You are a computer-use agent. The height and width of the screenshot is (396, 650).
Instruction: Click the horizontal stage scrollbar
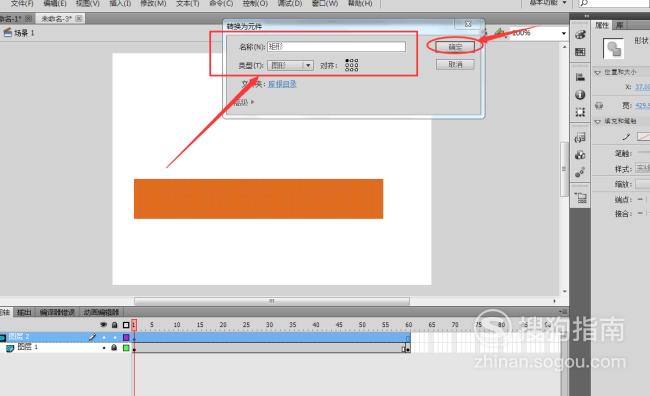click(x=272, y=301)
